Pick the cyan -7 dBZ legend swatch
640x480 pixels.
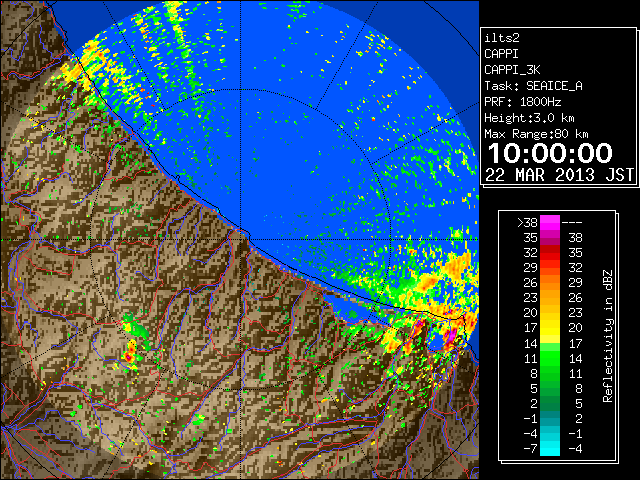(x=550, y=448)
